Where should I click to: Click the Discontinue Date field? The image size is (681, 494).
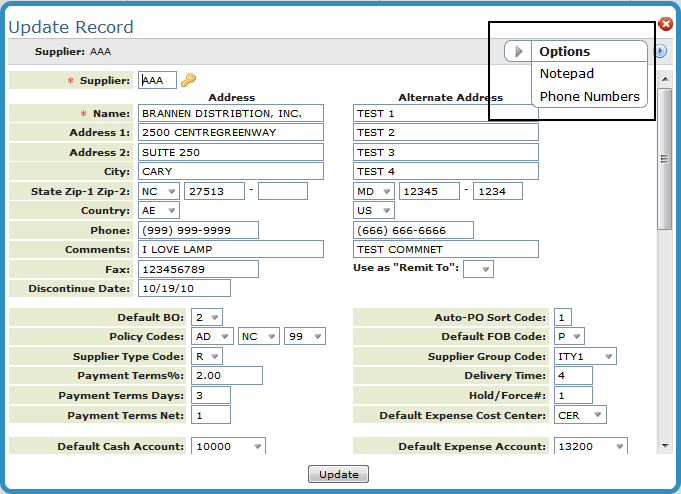click(184, 288)
